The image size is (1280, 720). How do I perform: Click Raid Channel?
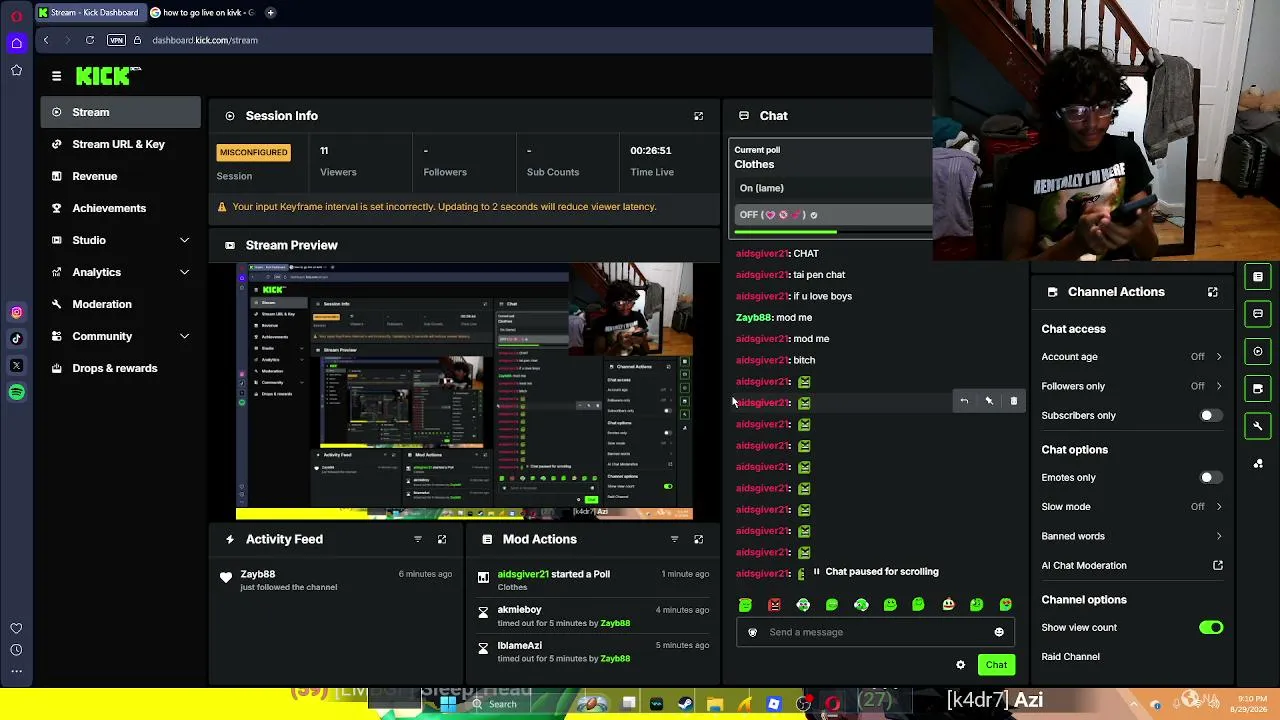(x=1070, y=657)
